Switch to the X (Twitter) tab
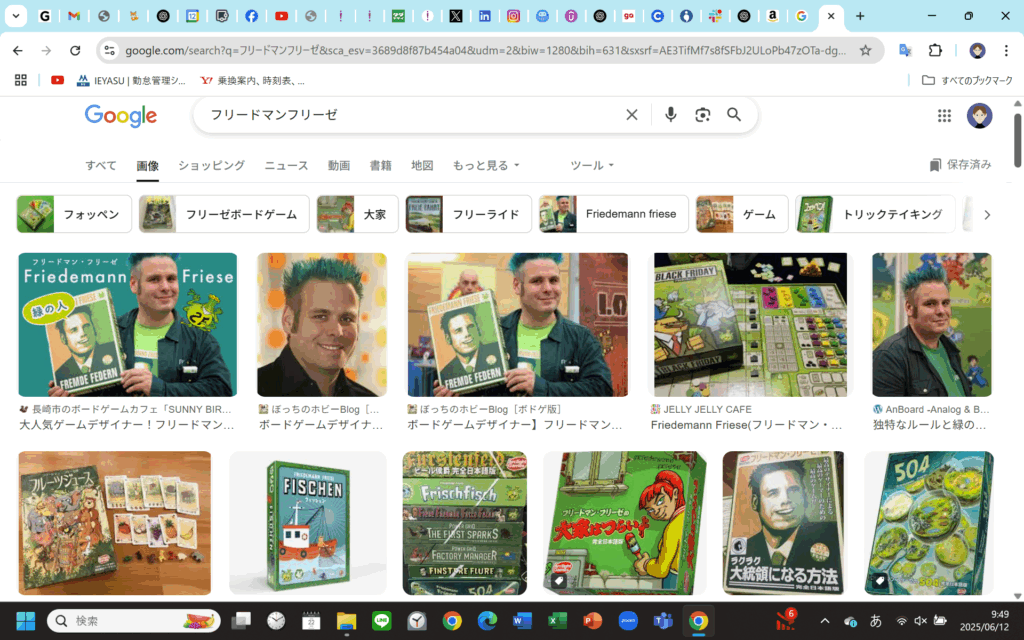This screenshot has height=640, width=1024. point(456,16)
